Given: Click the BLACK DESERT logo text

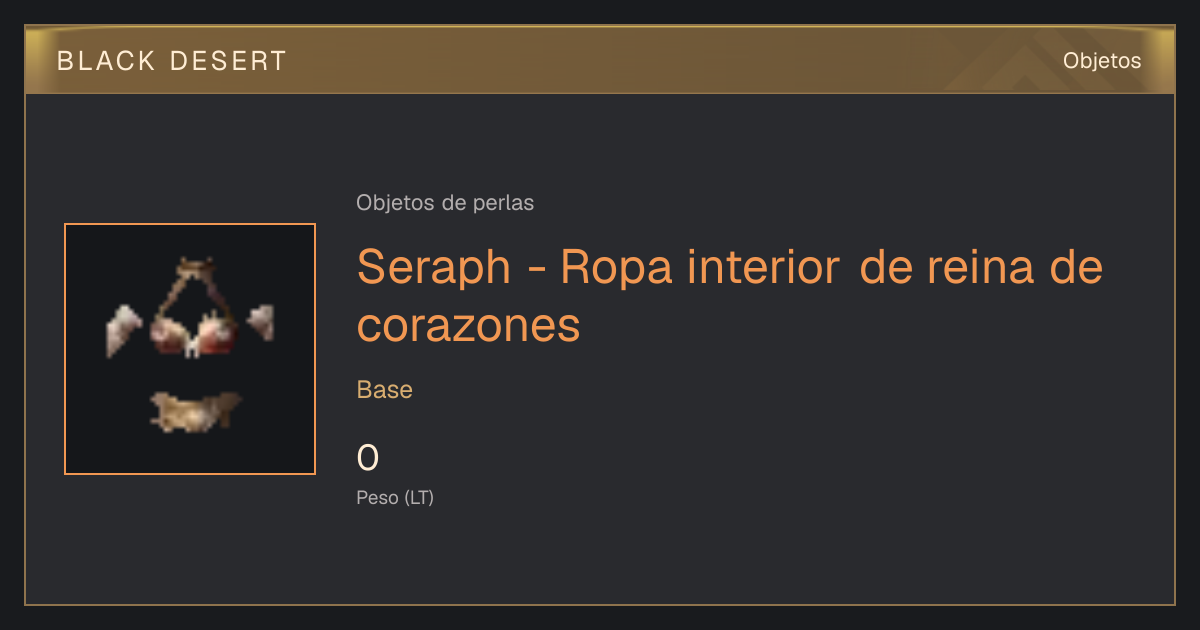Looking at the screenshot, I should (172, 61).
